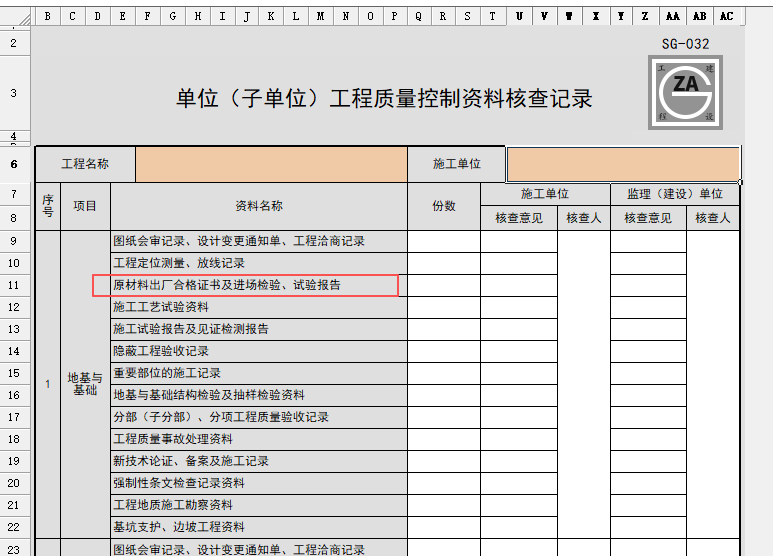This screenshot has height=556, width=773.
Task: Select column header U
Action: pos(519,16)
